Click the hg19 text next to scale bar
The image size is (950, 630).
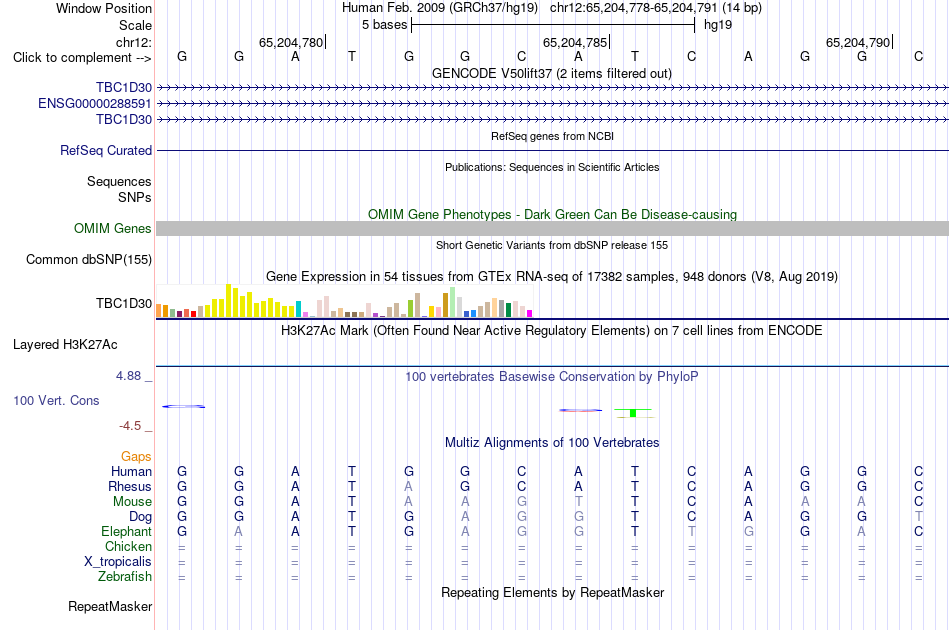718,25
